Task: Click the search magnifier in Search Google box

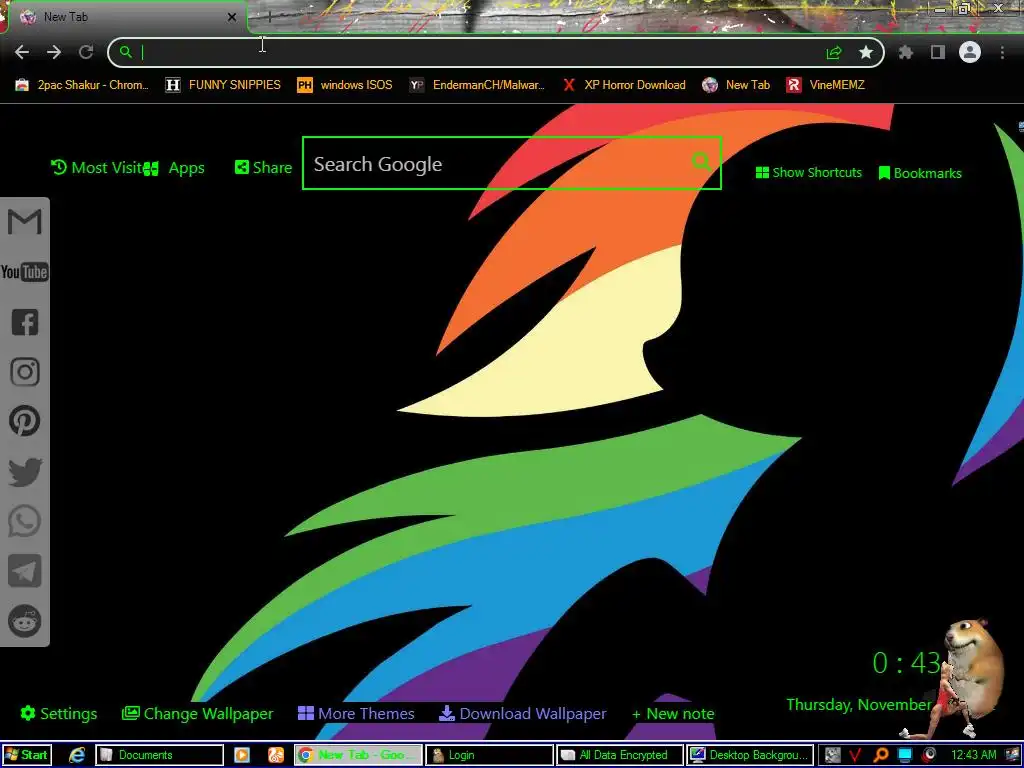Action: tap(701, 161)
